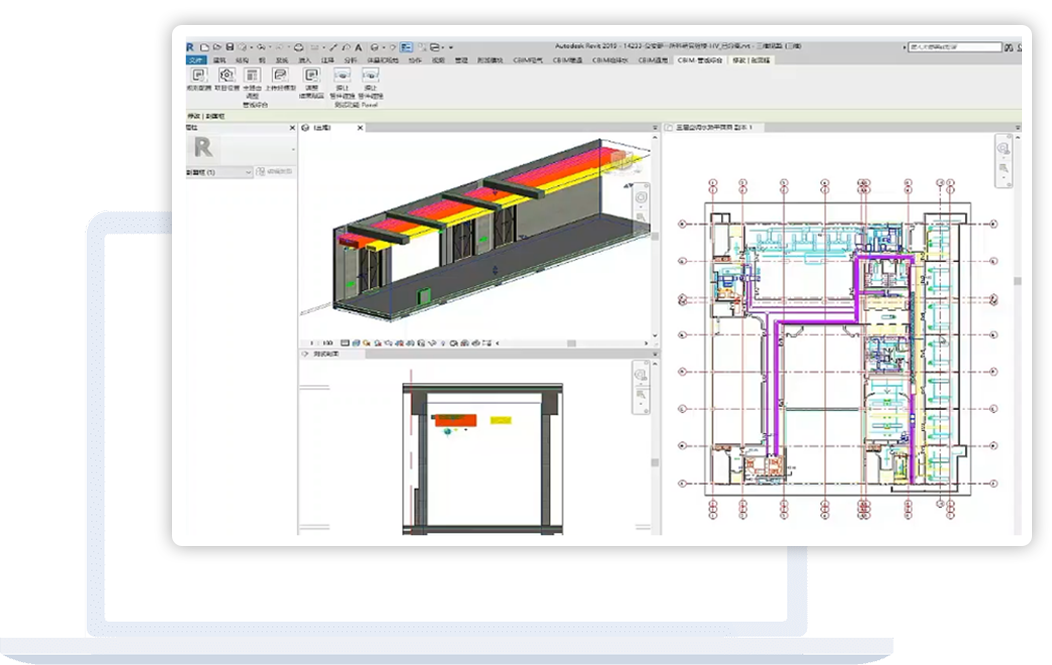Click the Save icon in quick access toolbar
This screenshot has width=1052, height=665.
[x=230, y=47]
